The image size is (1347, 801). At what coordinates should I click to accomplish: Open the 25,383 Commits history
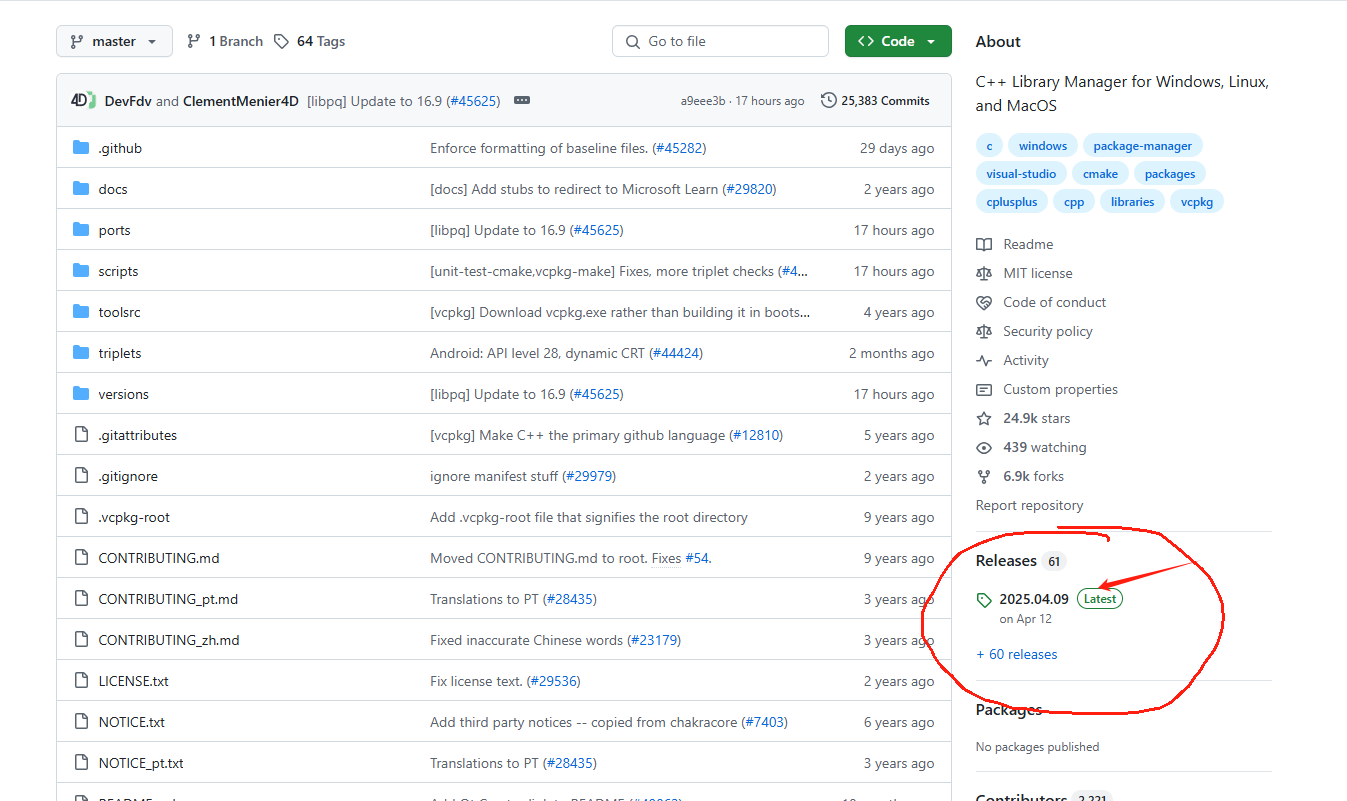(875, 101)
